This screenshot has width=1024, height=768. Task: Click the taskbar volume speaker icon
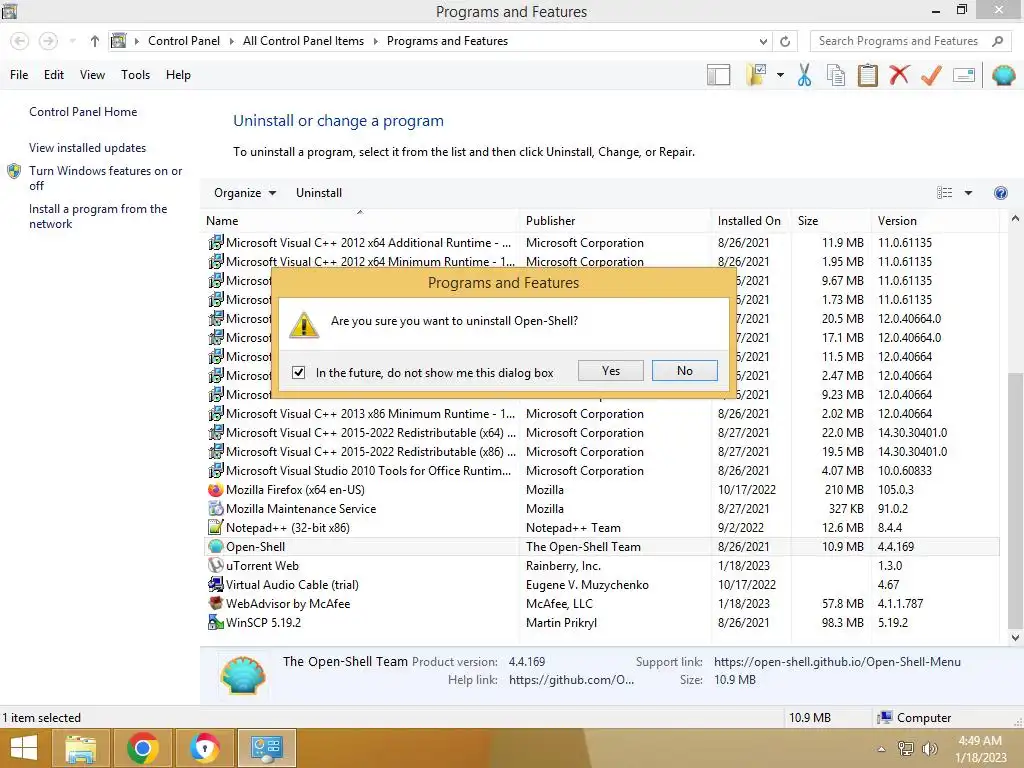coord(929,748)
